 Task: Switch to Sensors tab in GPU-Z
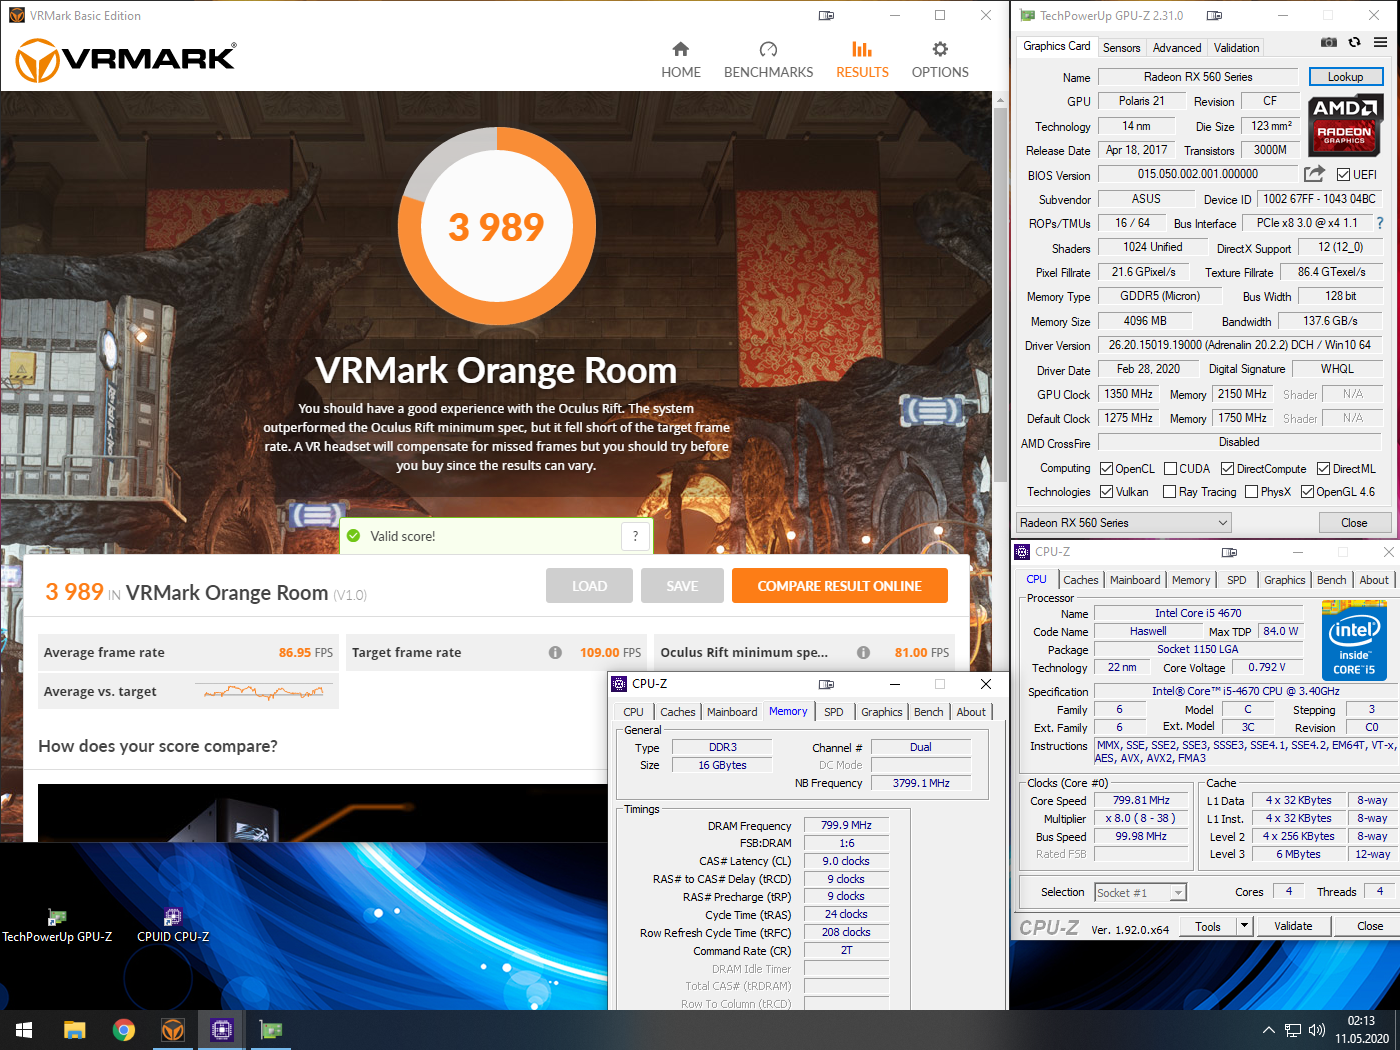1121,48
